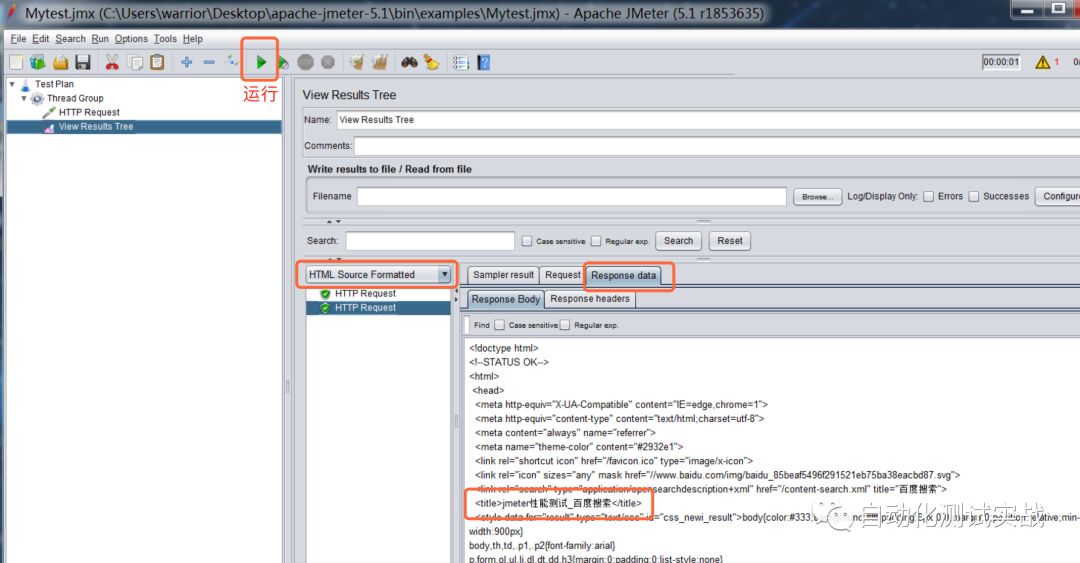Image resolution: width=1080 pixels, height=563 pixels.
Task: Switch to the Sampler result tab
Action: click(x=503, y=275)
